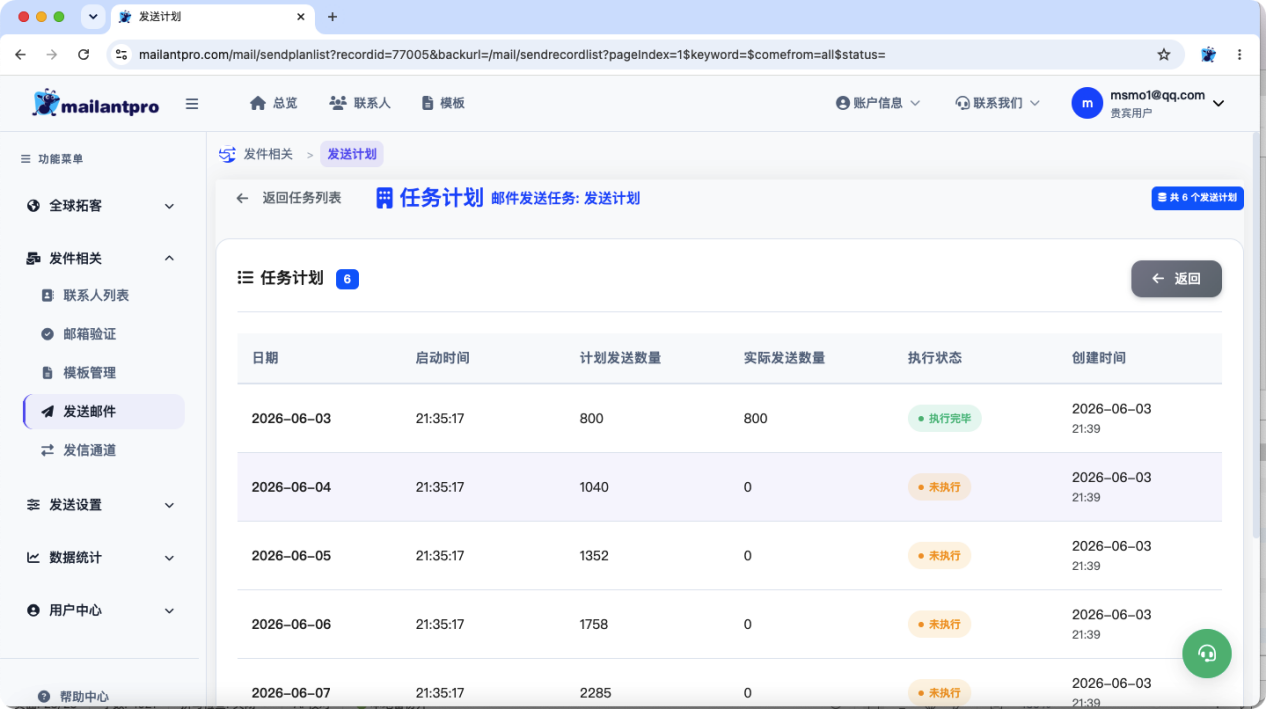Viewport: 1266px width, 709px height.
Task: Click 未执行 badge in 2026-06-04 row
Action: tap(939, 487)
